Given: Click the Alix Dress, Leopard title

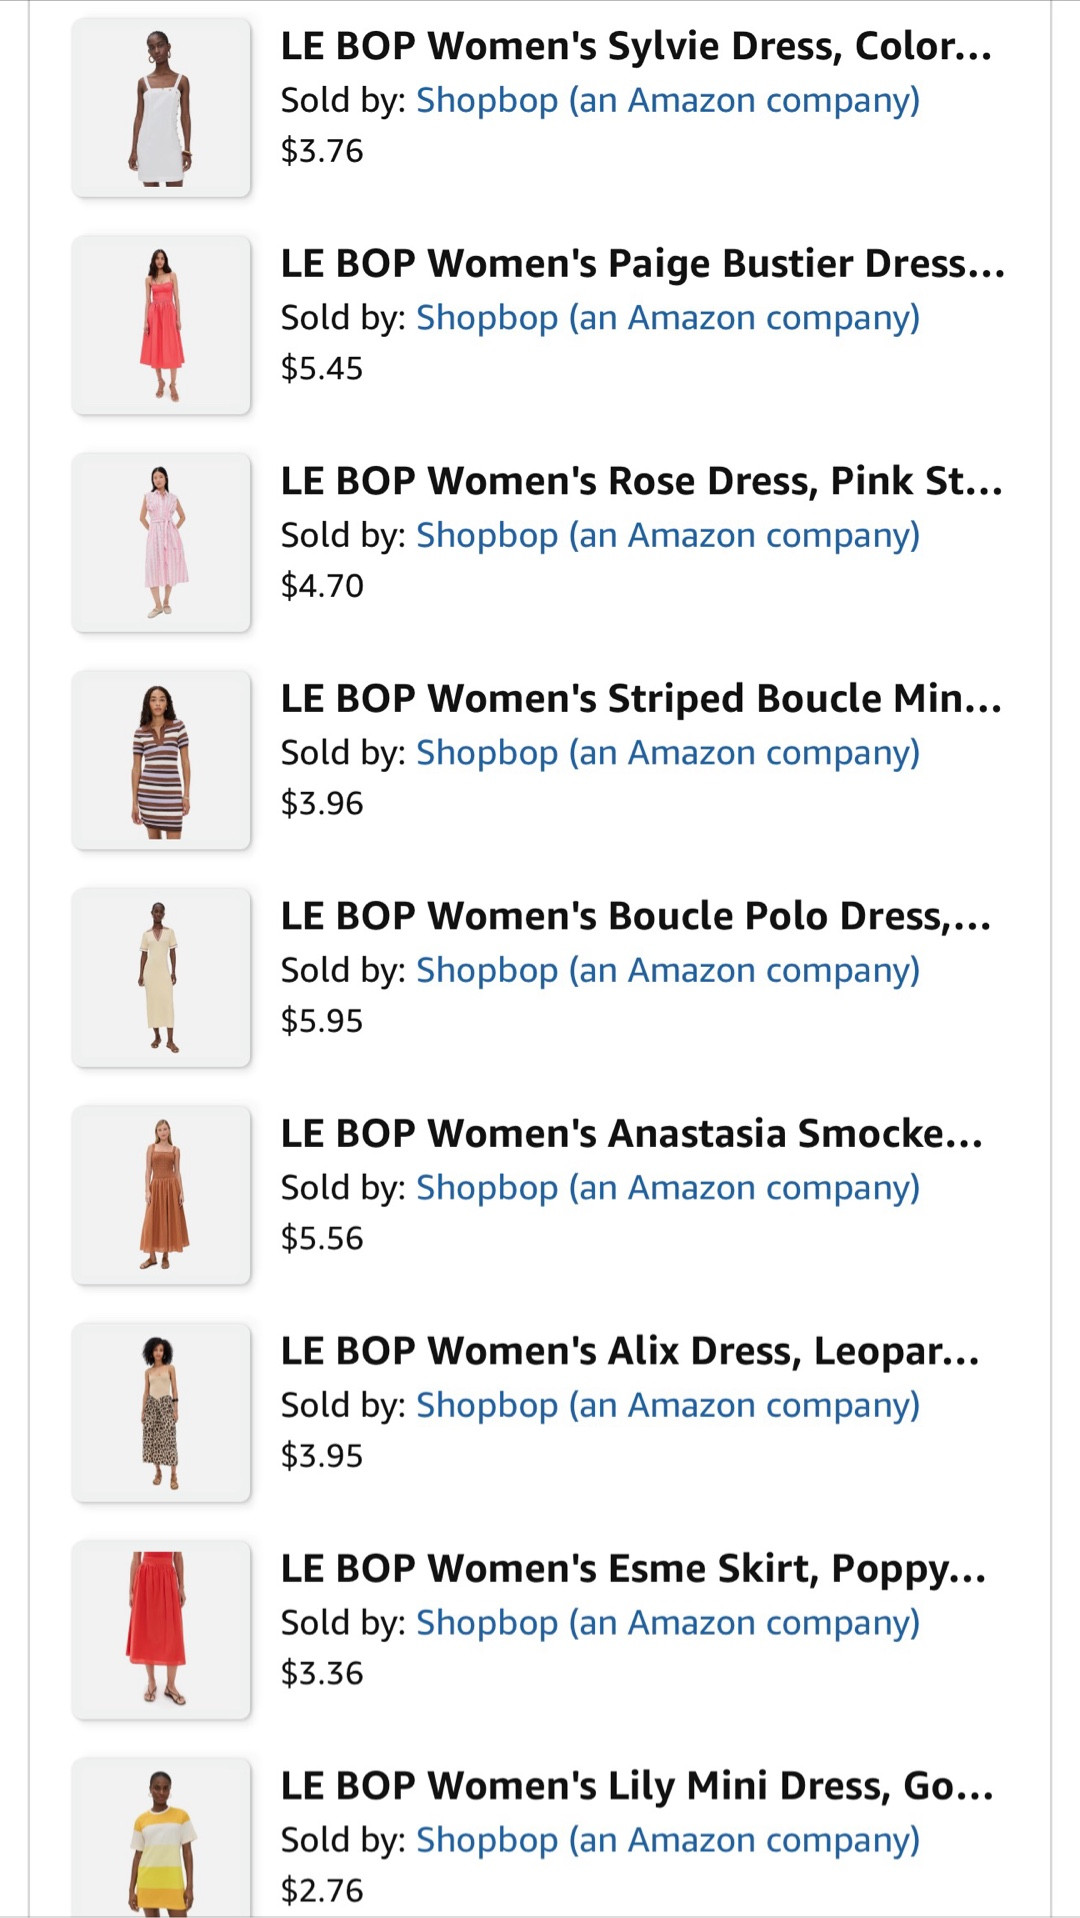Looking at the screenshot, I should pos(630,1351).
